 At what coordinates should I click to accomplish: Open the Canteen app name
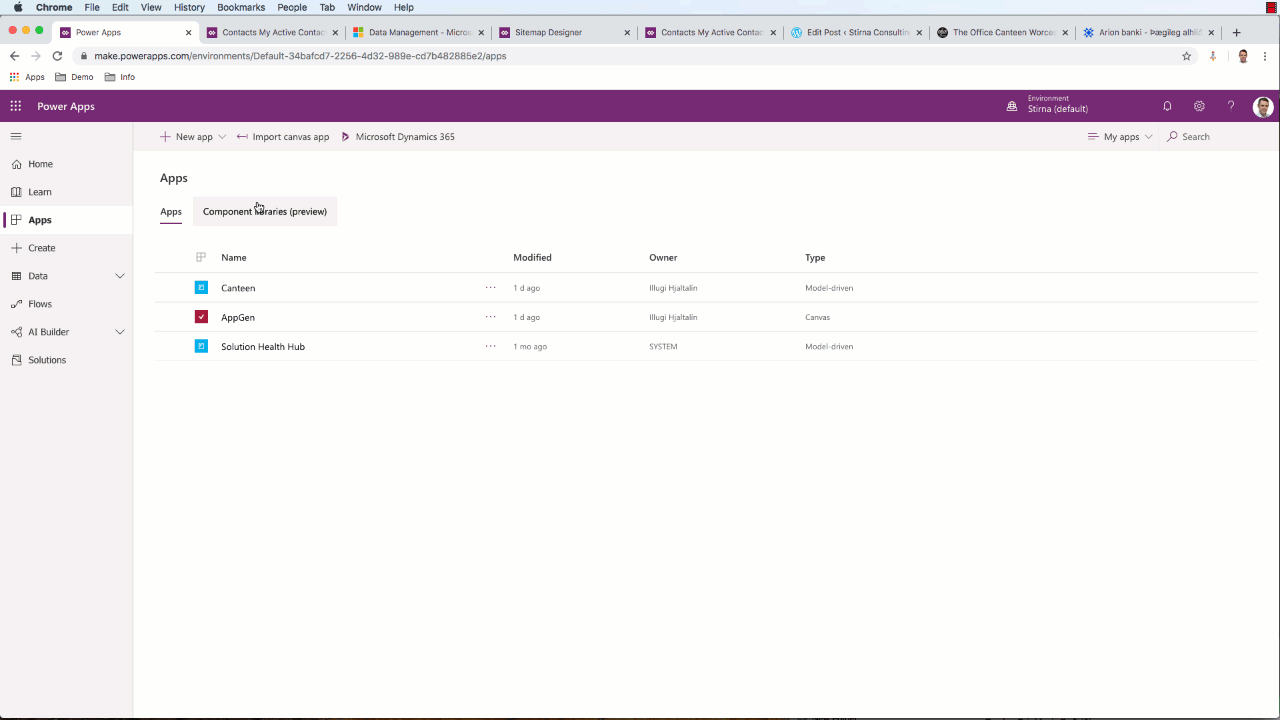[x=238, y=288]
